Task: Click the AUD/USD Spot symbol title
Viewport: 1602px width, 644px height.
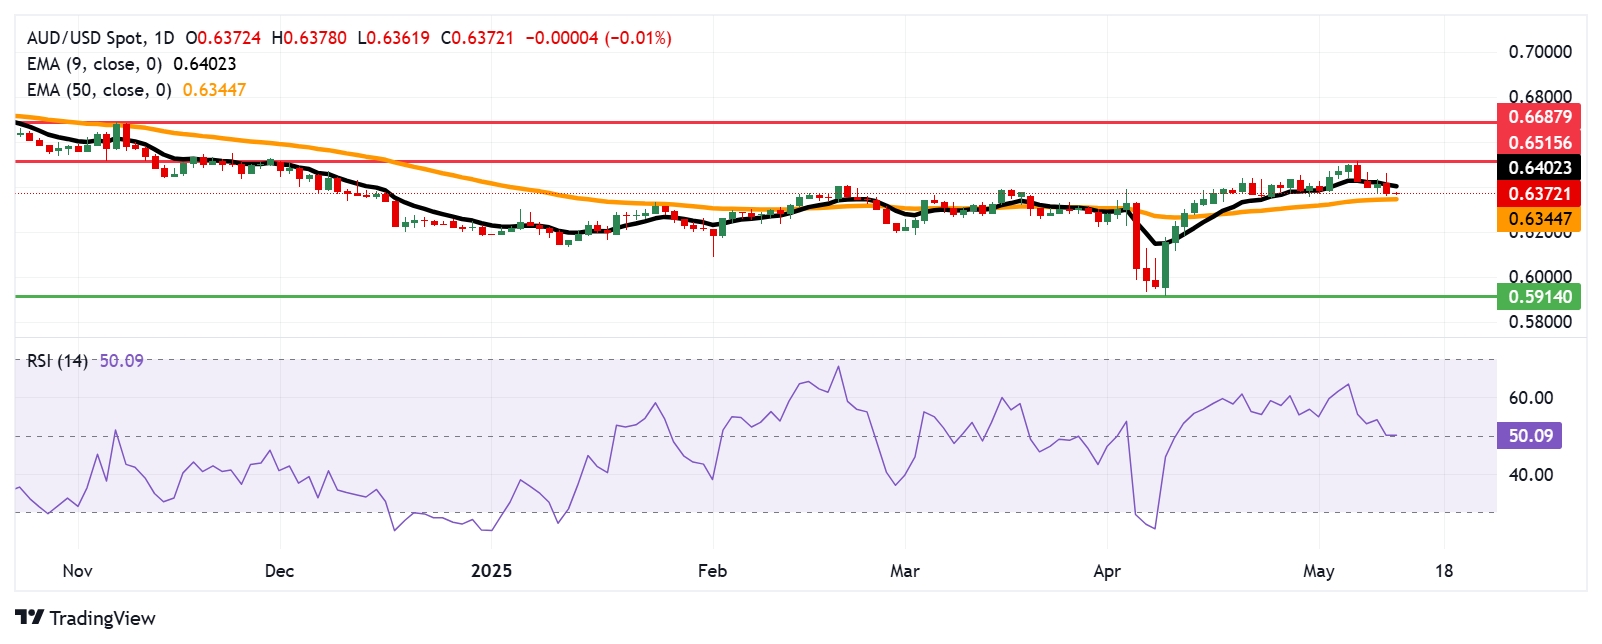Action: 85,38
